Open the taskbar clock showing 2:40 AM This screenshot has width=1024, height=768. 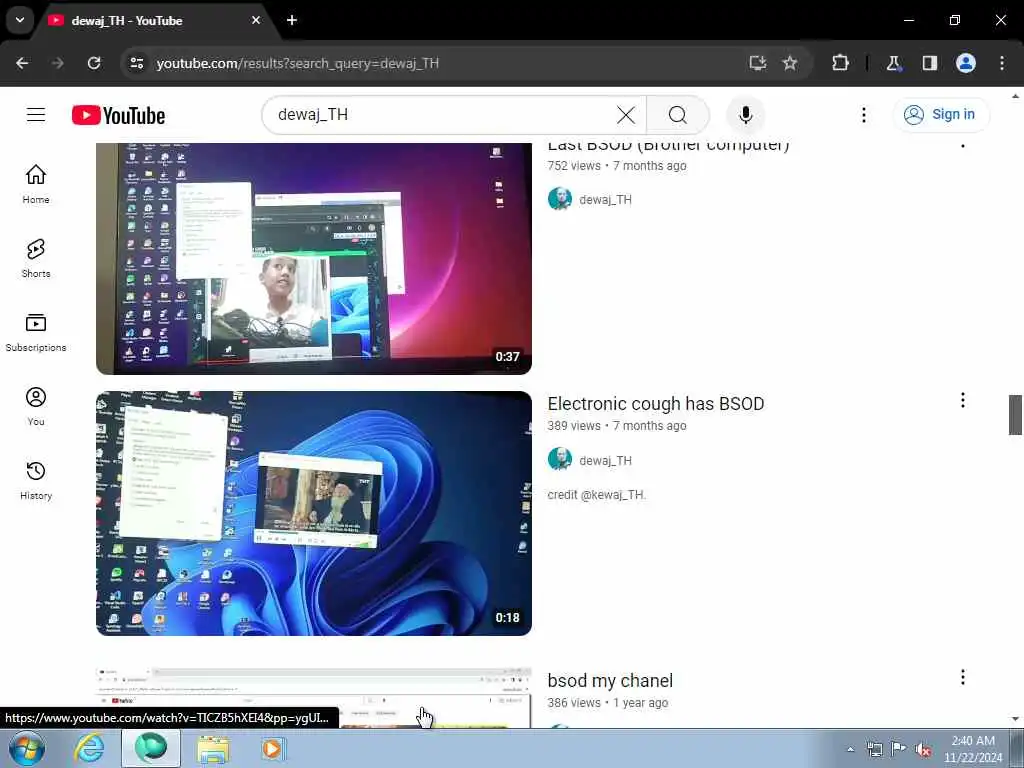click(x=972, y=749)
